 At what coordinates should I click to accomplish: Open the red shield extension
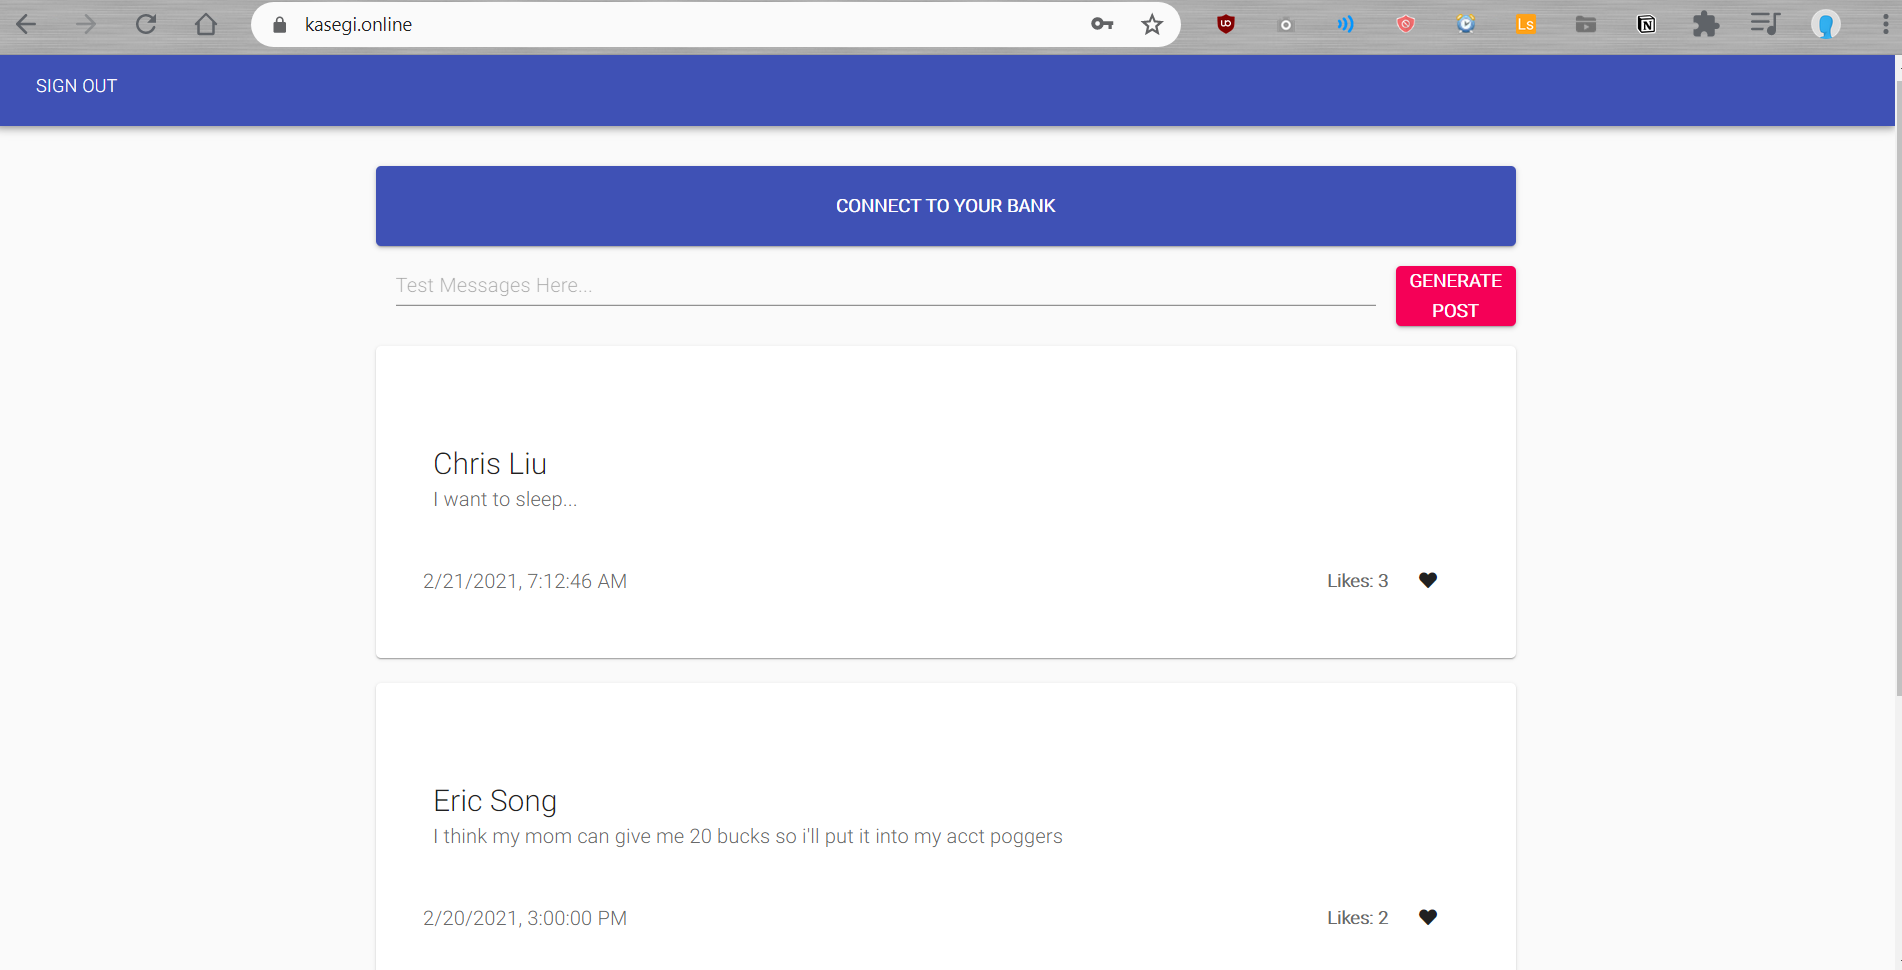click(x=1406, y=24)
